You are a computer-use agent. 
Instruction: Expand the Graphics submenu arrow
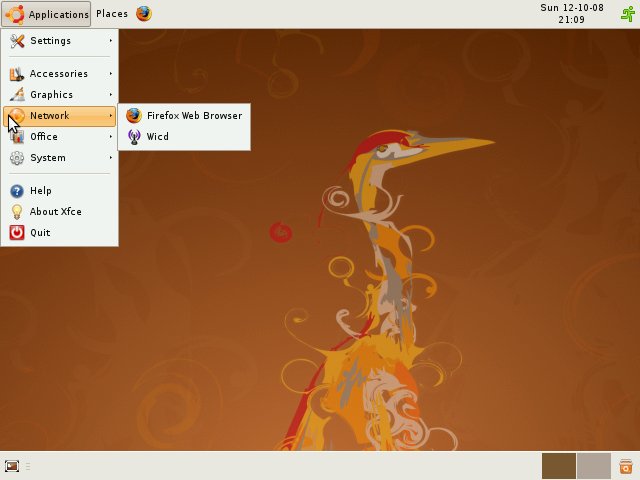111,95
